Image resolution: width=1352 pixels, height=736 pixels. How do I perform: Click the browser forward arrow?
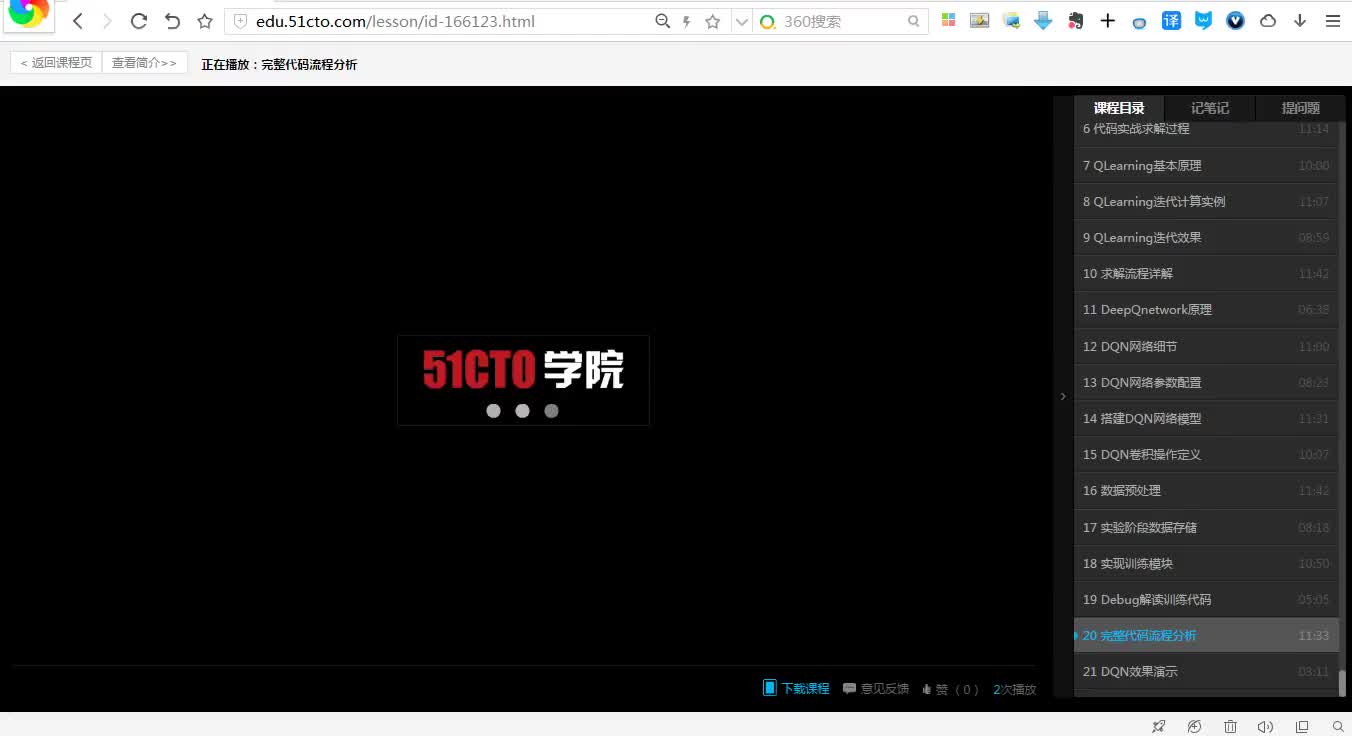[x=108, y=21]
